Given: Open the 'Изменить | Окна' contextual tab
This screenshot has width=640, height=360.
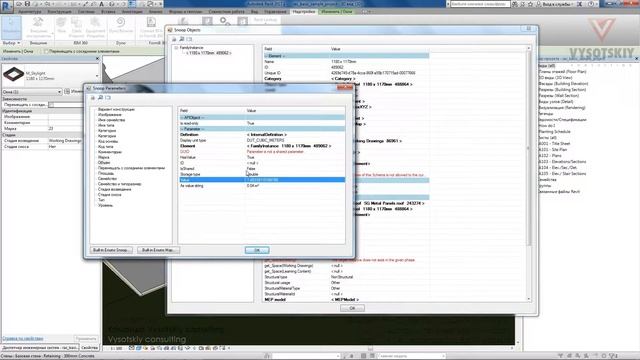Looking at the screenshot, I should (337, 12).
